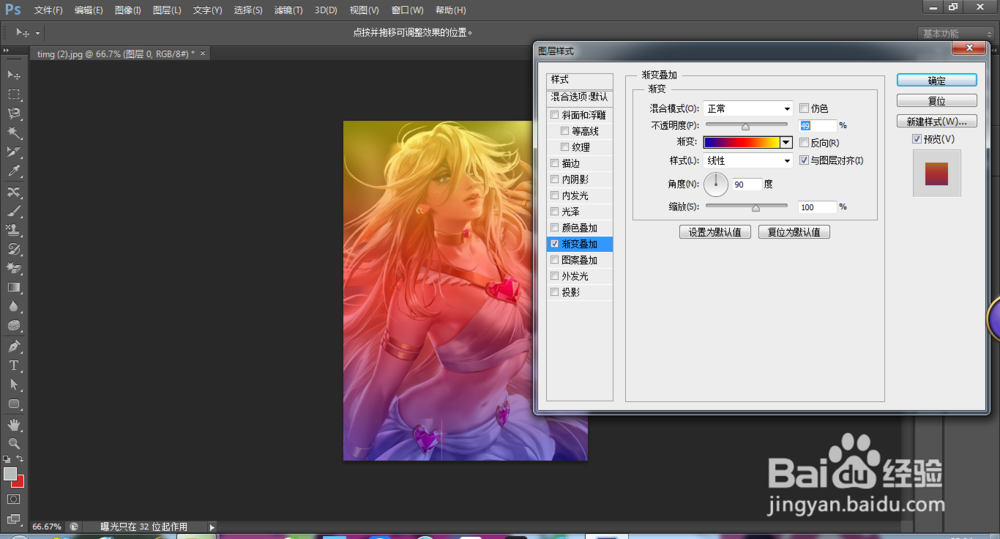The image size is (1000, 539).
Task: Open the gradient picker arrow
Action: pyautogui.click(x=786, y=143)
